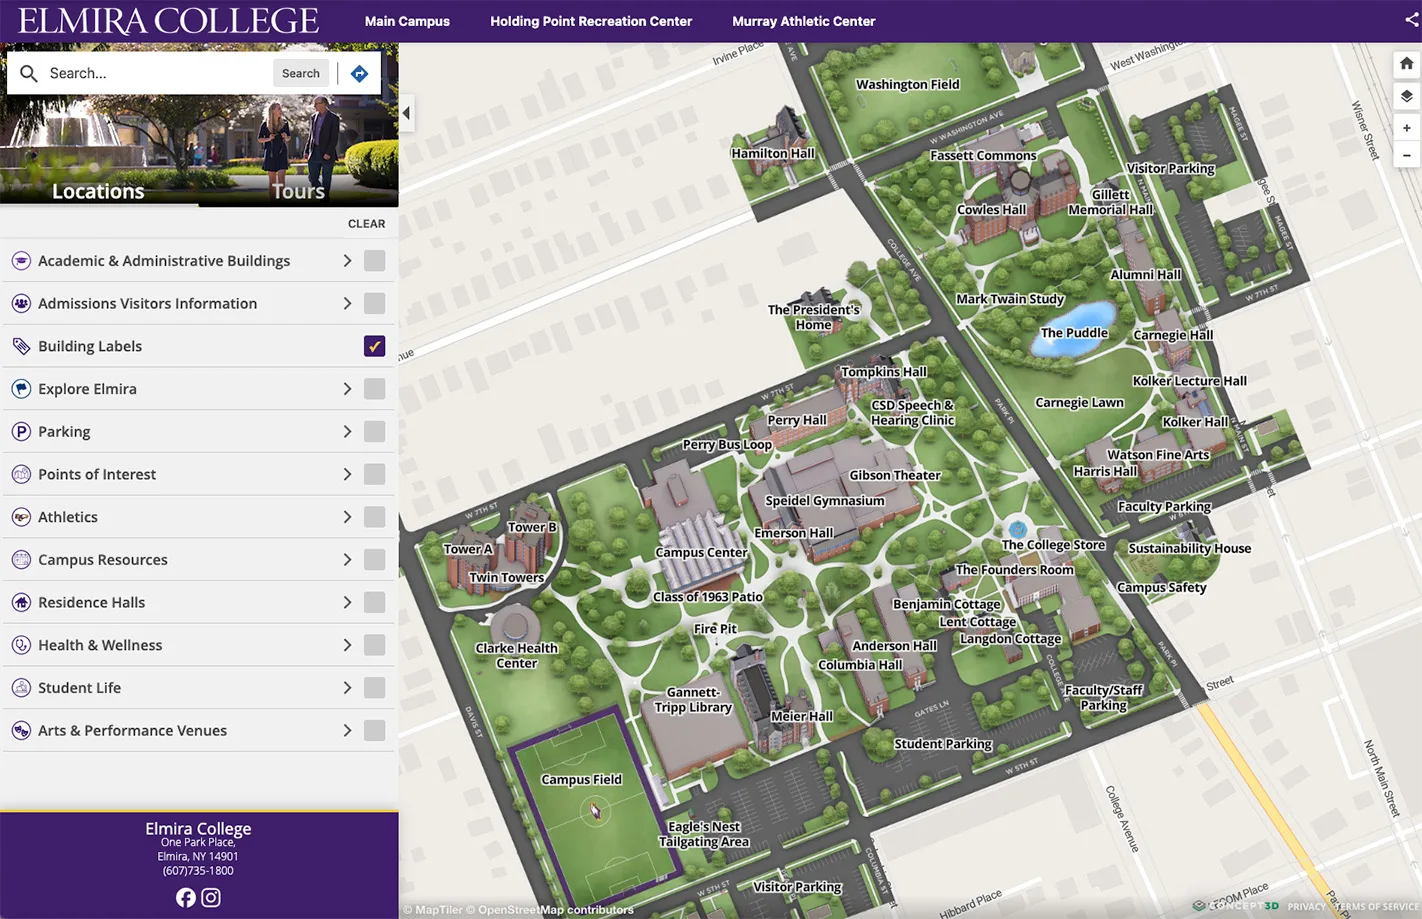Enable the Parking category checkbox
This screenshot has width=1422, height=919.
pos(374,431)
